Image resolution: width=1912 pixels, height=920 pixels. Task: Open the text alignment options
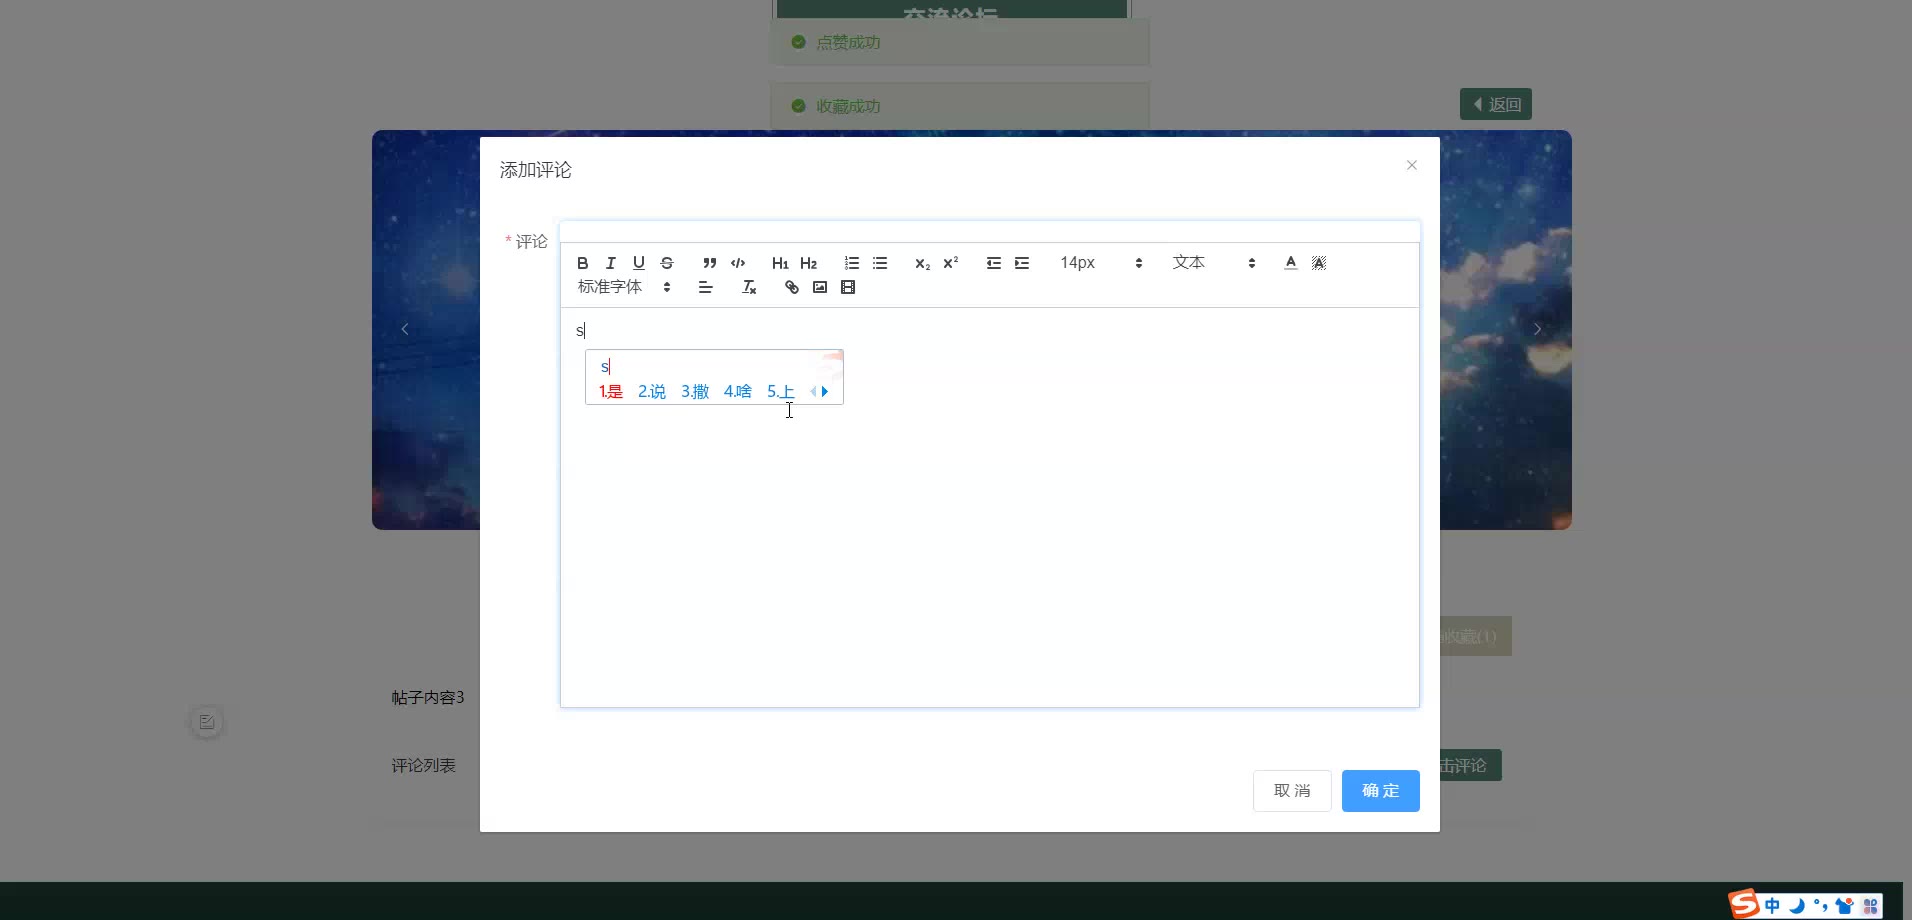pyautogui.click(x=706, y=287)
